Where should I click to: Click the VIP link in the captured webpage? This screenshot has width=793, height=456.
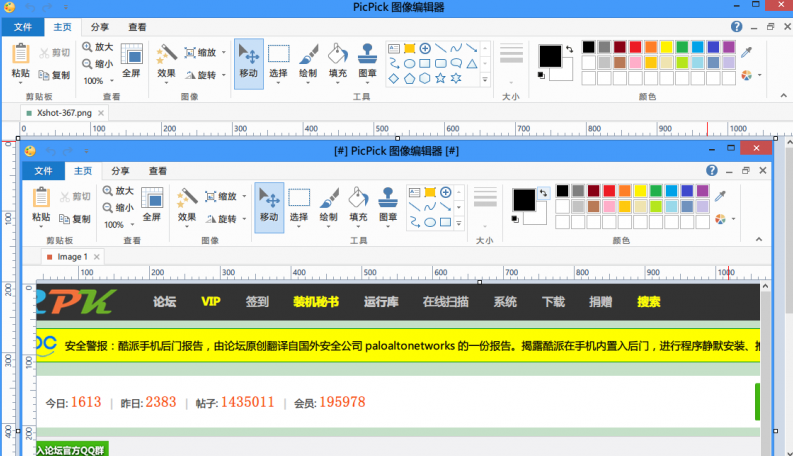coord(210,302)
